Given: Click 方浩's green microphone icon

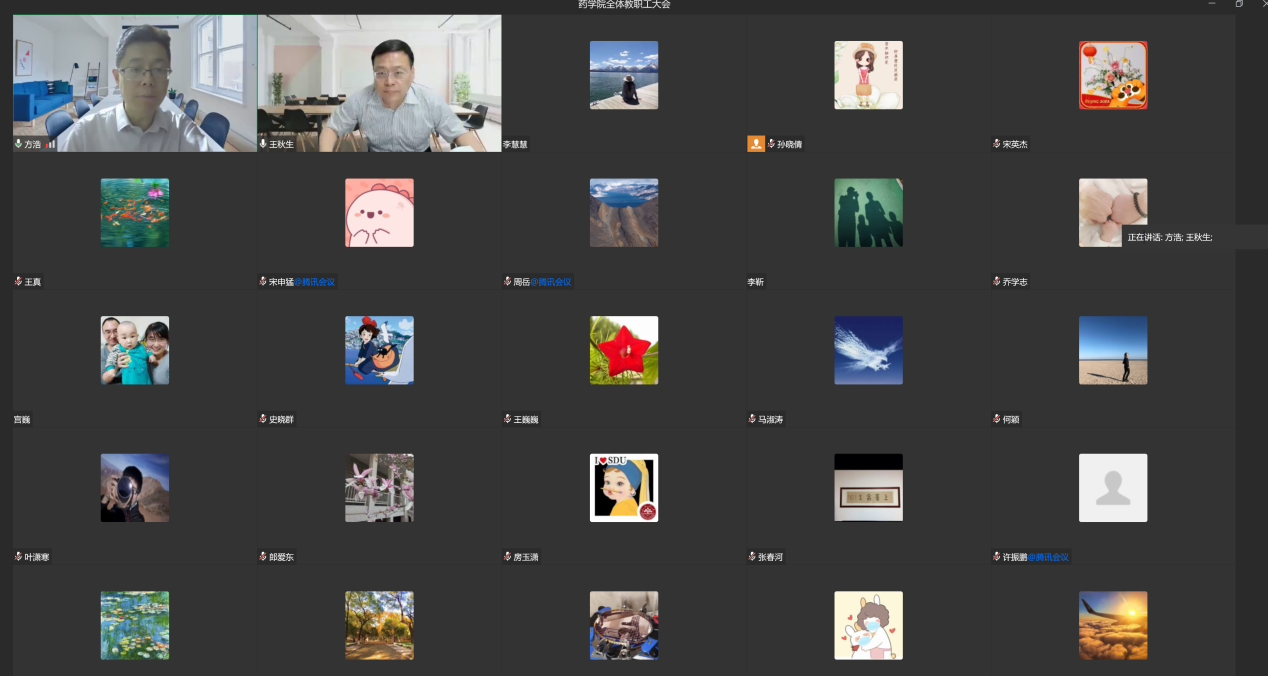Looking at the screenshot, I should click(18, 144).
